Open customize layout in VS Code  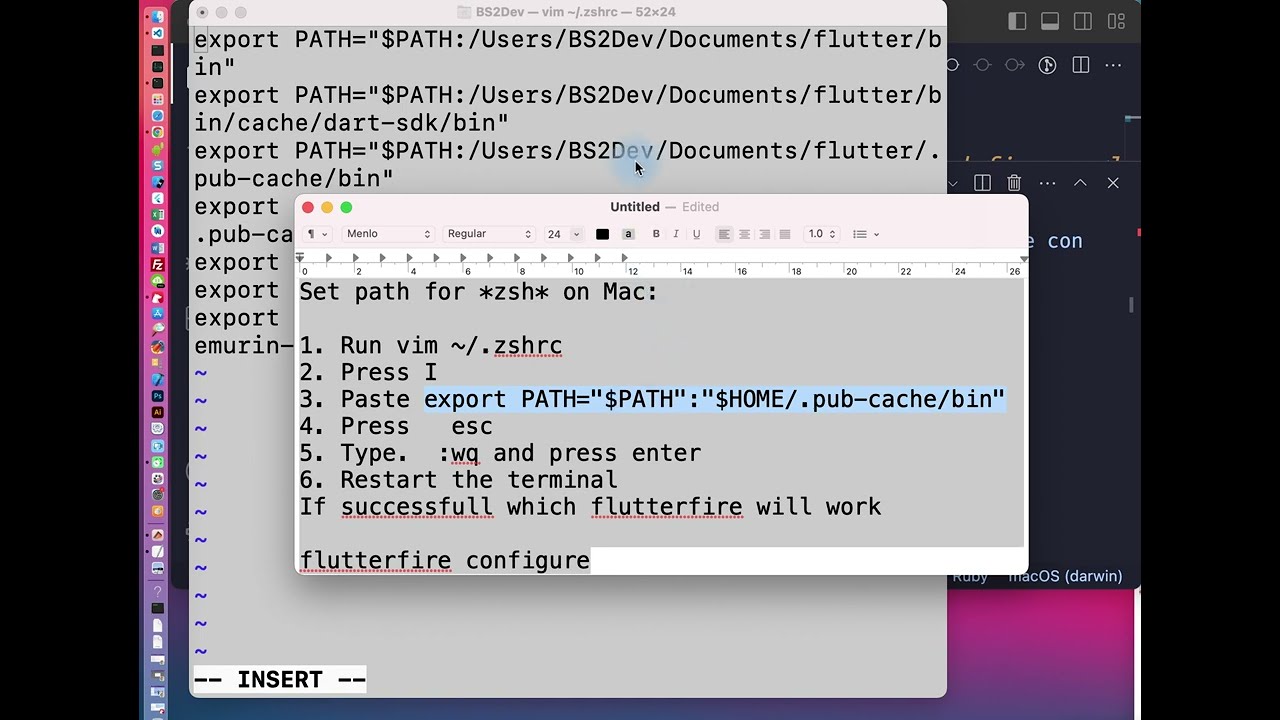click(1116, 21)
